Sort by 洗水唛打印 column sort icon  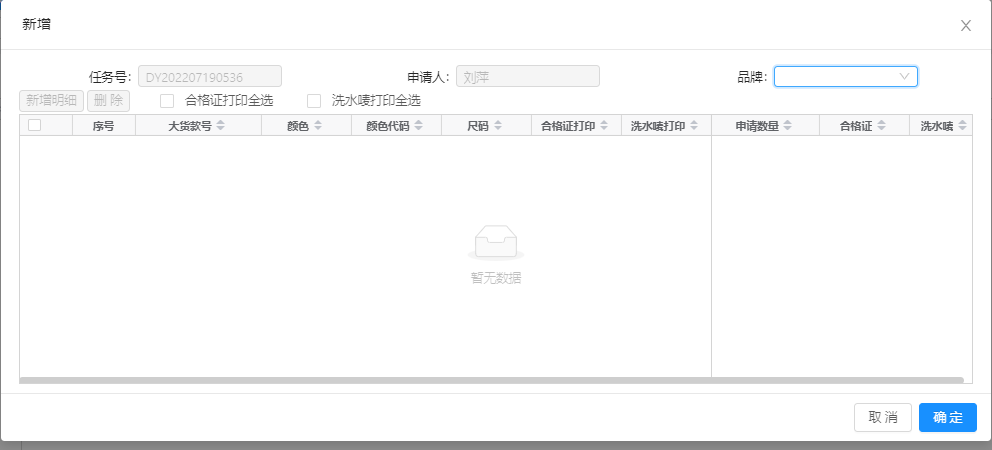tap(694, 126)
